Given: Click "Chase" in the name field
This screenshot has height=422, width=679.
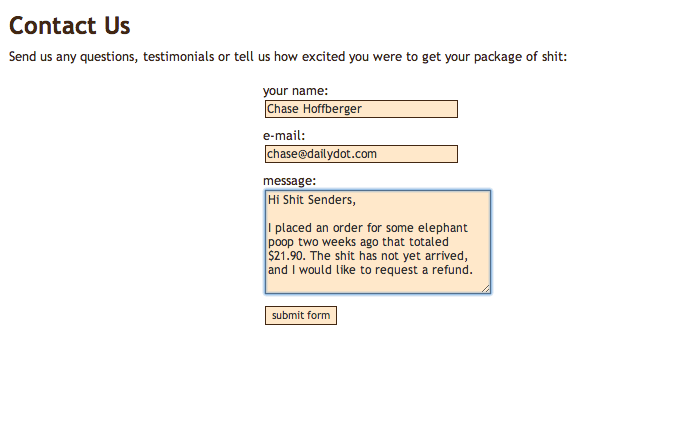Looking at the screenshot, I should pyautogui.click(x=282, y=109).
